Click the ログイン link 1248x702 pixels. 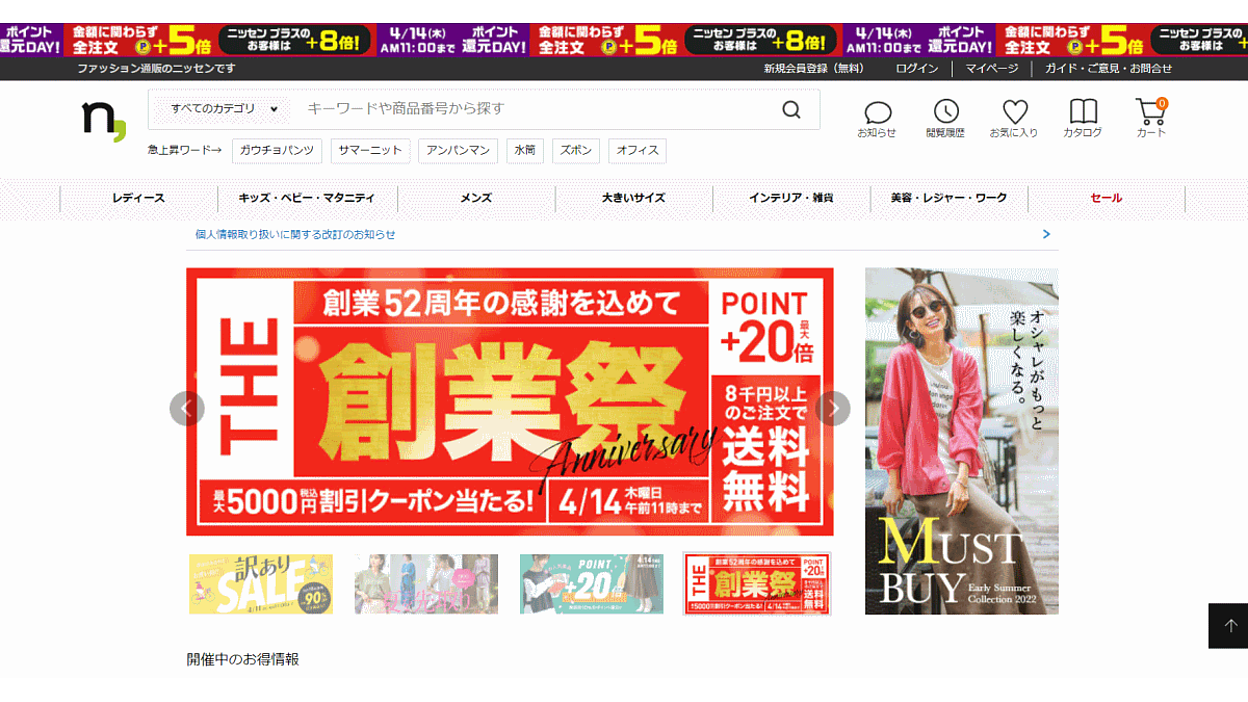pyautogui.click(x=917, y=69)
